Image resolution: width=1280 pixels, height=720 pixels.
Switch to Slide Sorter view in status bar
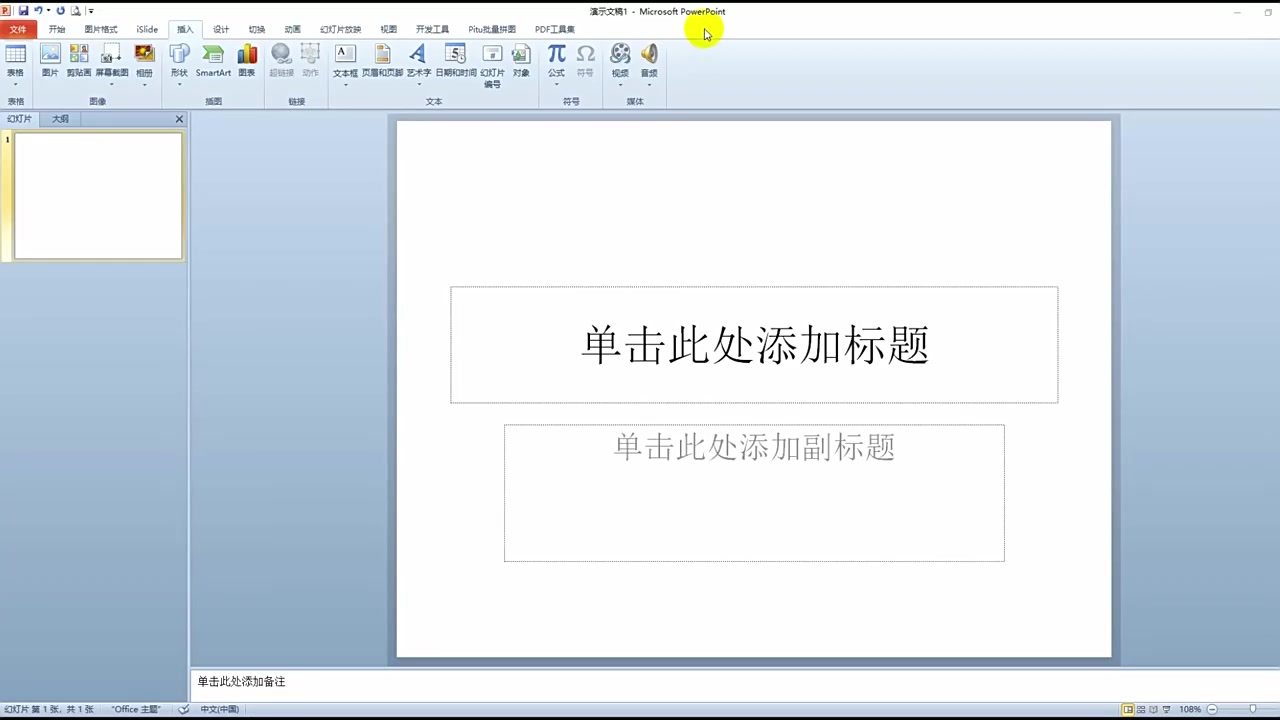tap(1141, 709)
